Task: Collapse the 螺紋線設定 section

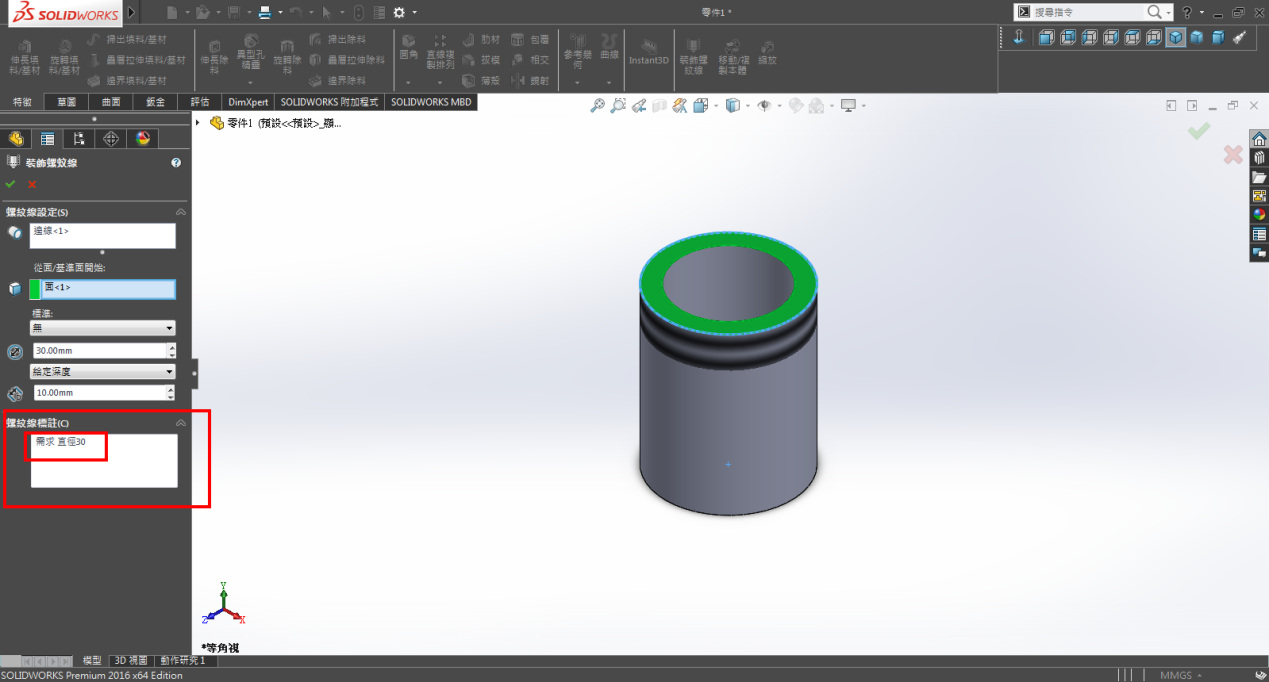Action: (x=181, y=212)
